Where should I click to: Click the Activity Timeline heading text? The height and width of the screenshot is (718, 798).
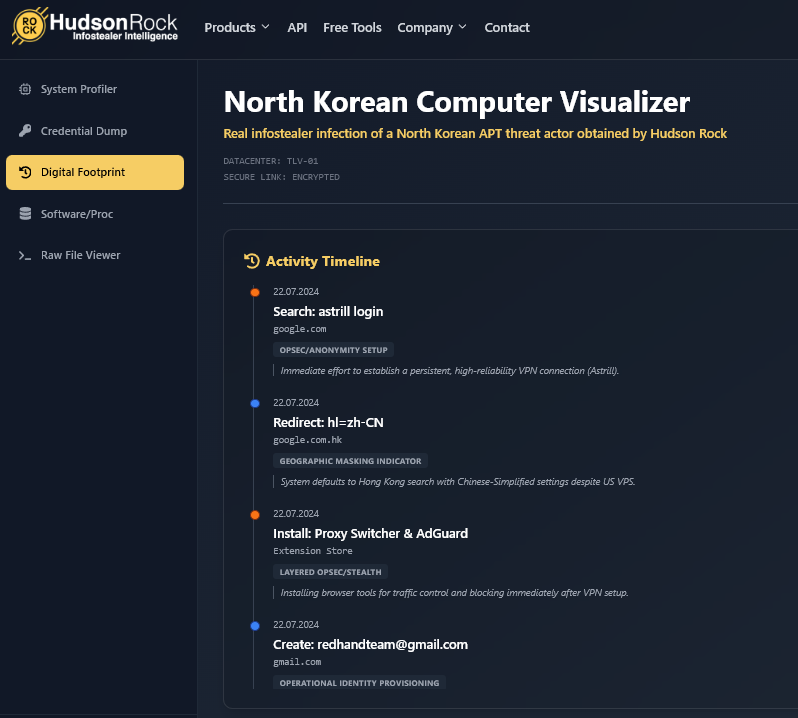coord(323,261)
